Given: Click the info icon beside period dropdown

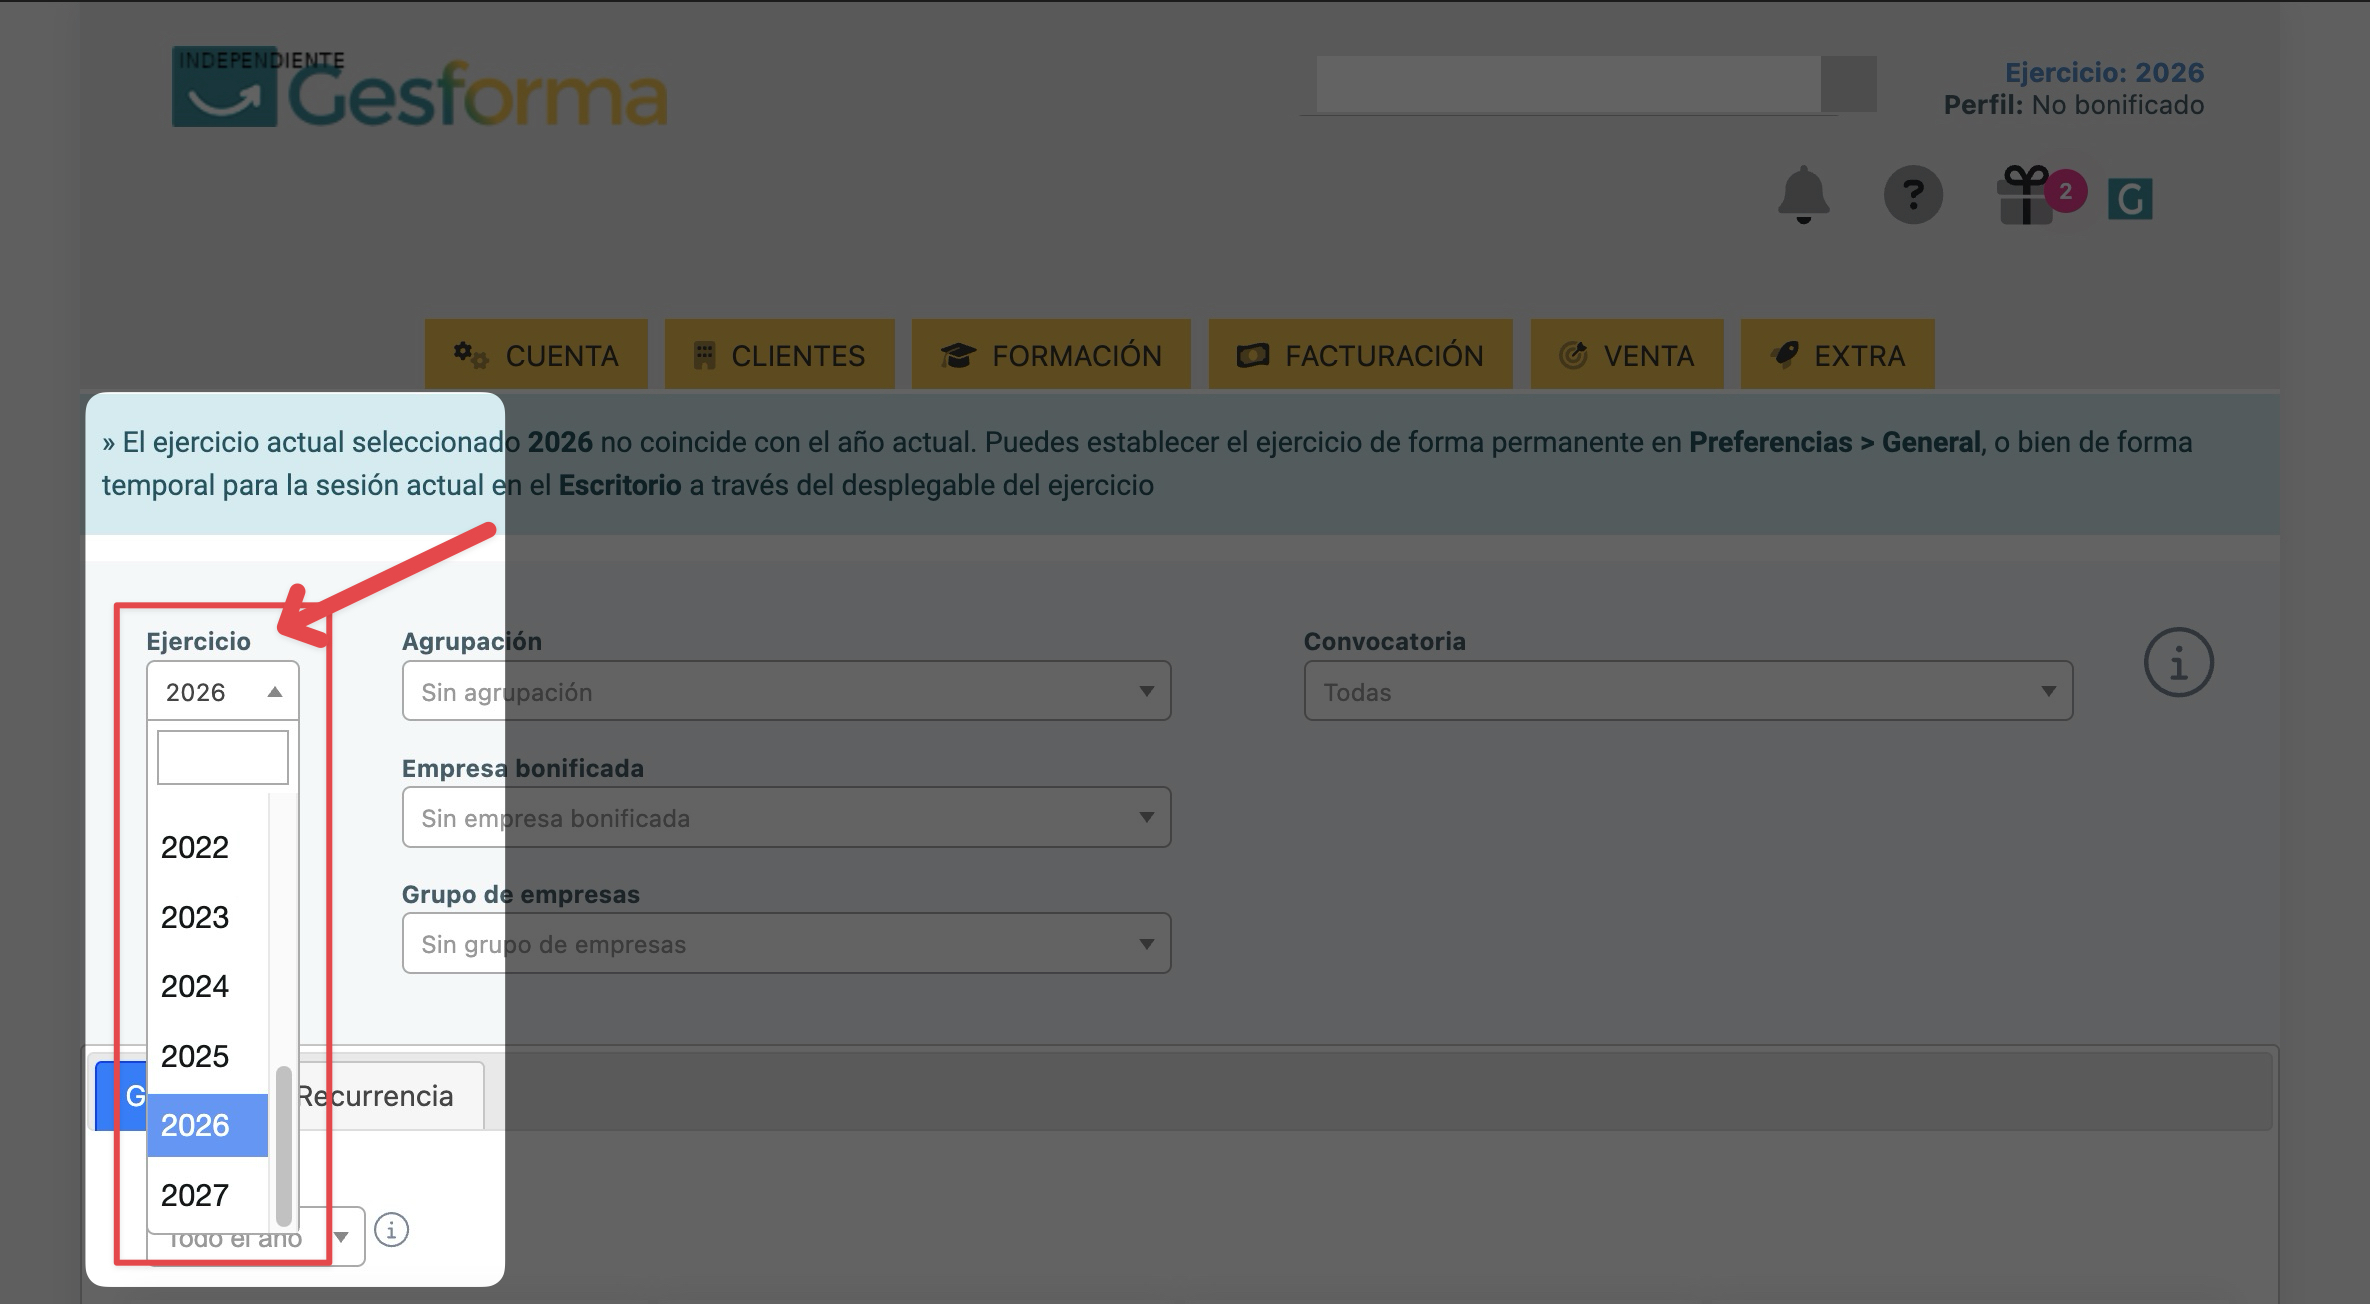Looking at the screenshot, I should (391, 1230).
